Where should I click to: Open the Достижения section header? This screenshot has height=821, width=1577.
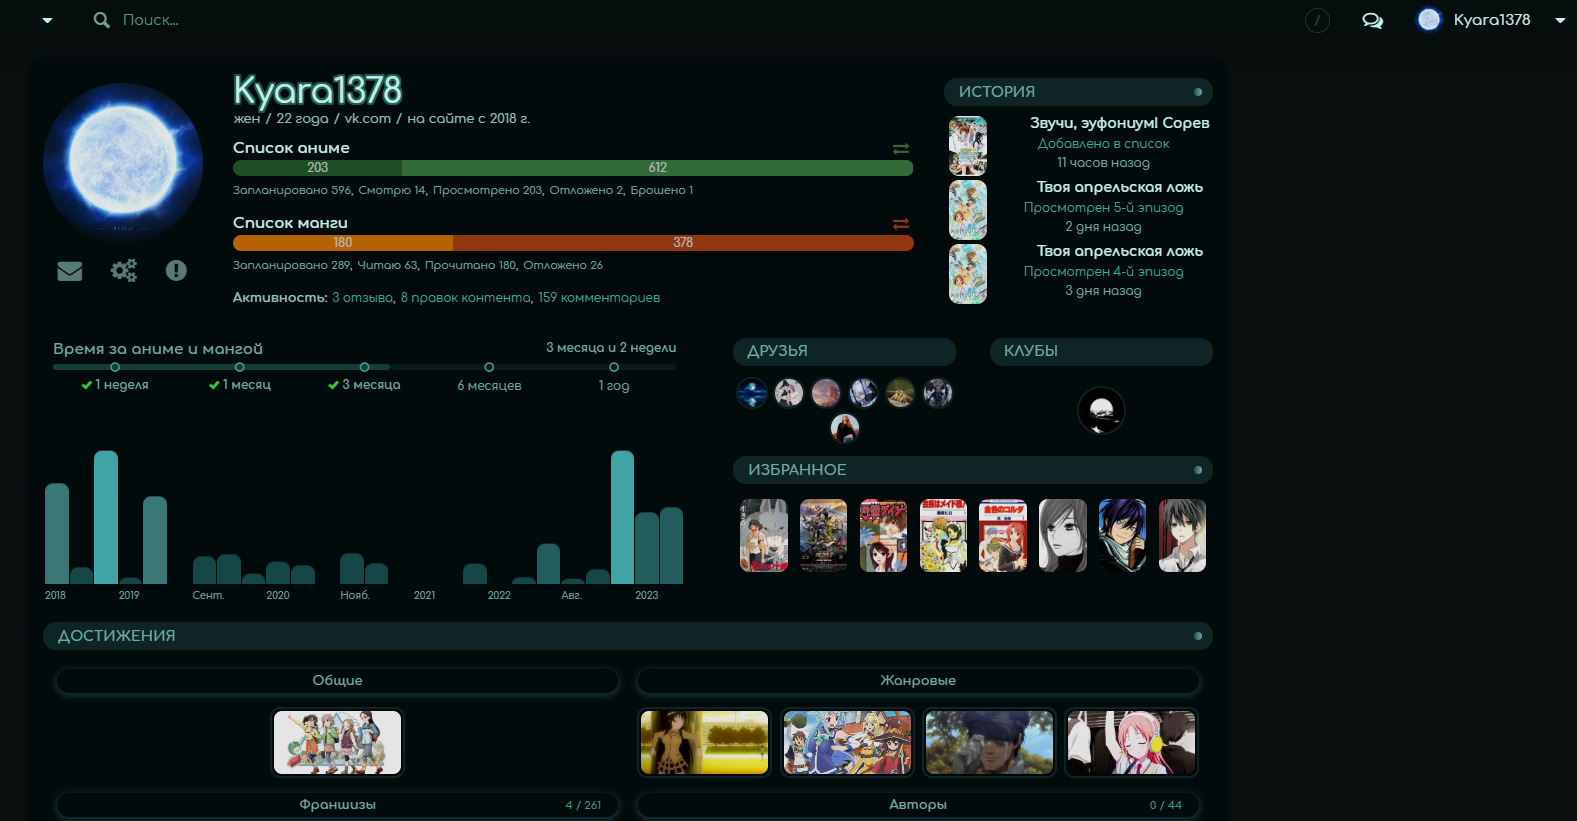627,636
